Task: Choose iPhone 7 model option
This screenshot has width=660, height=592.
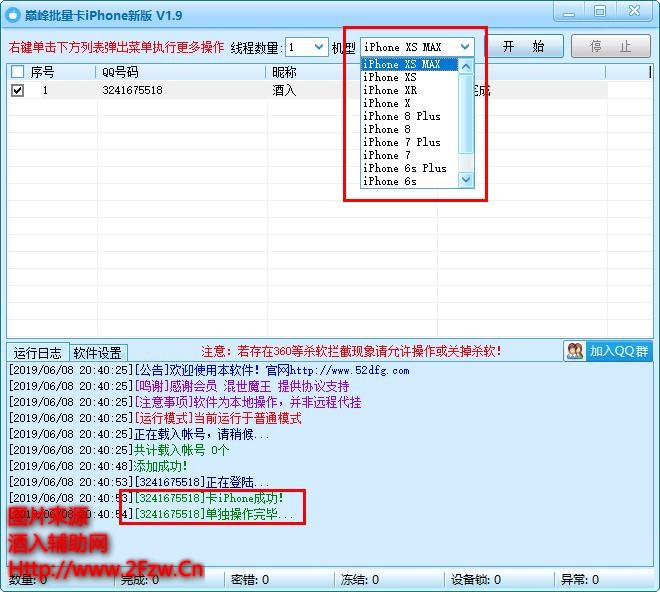Action: (x=409, y=155)
